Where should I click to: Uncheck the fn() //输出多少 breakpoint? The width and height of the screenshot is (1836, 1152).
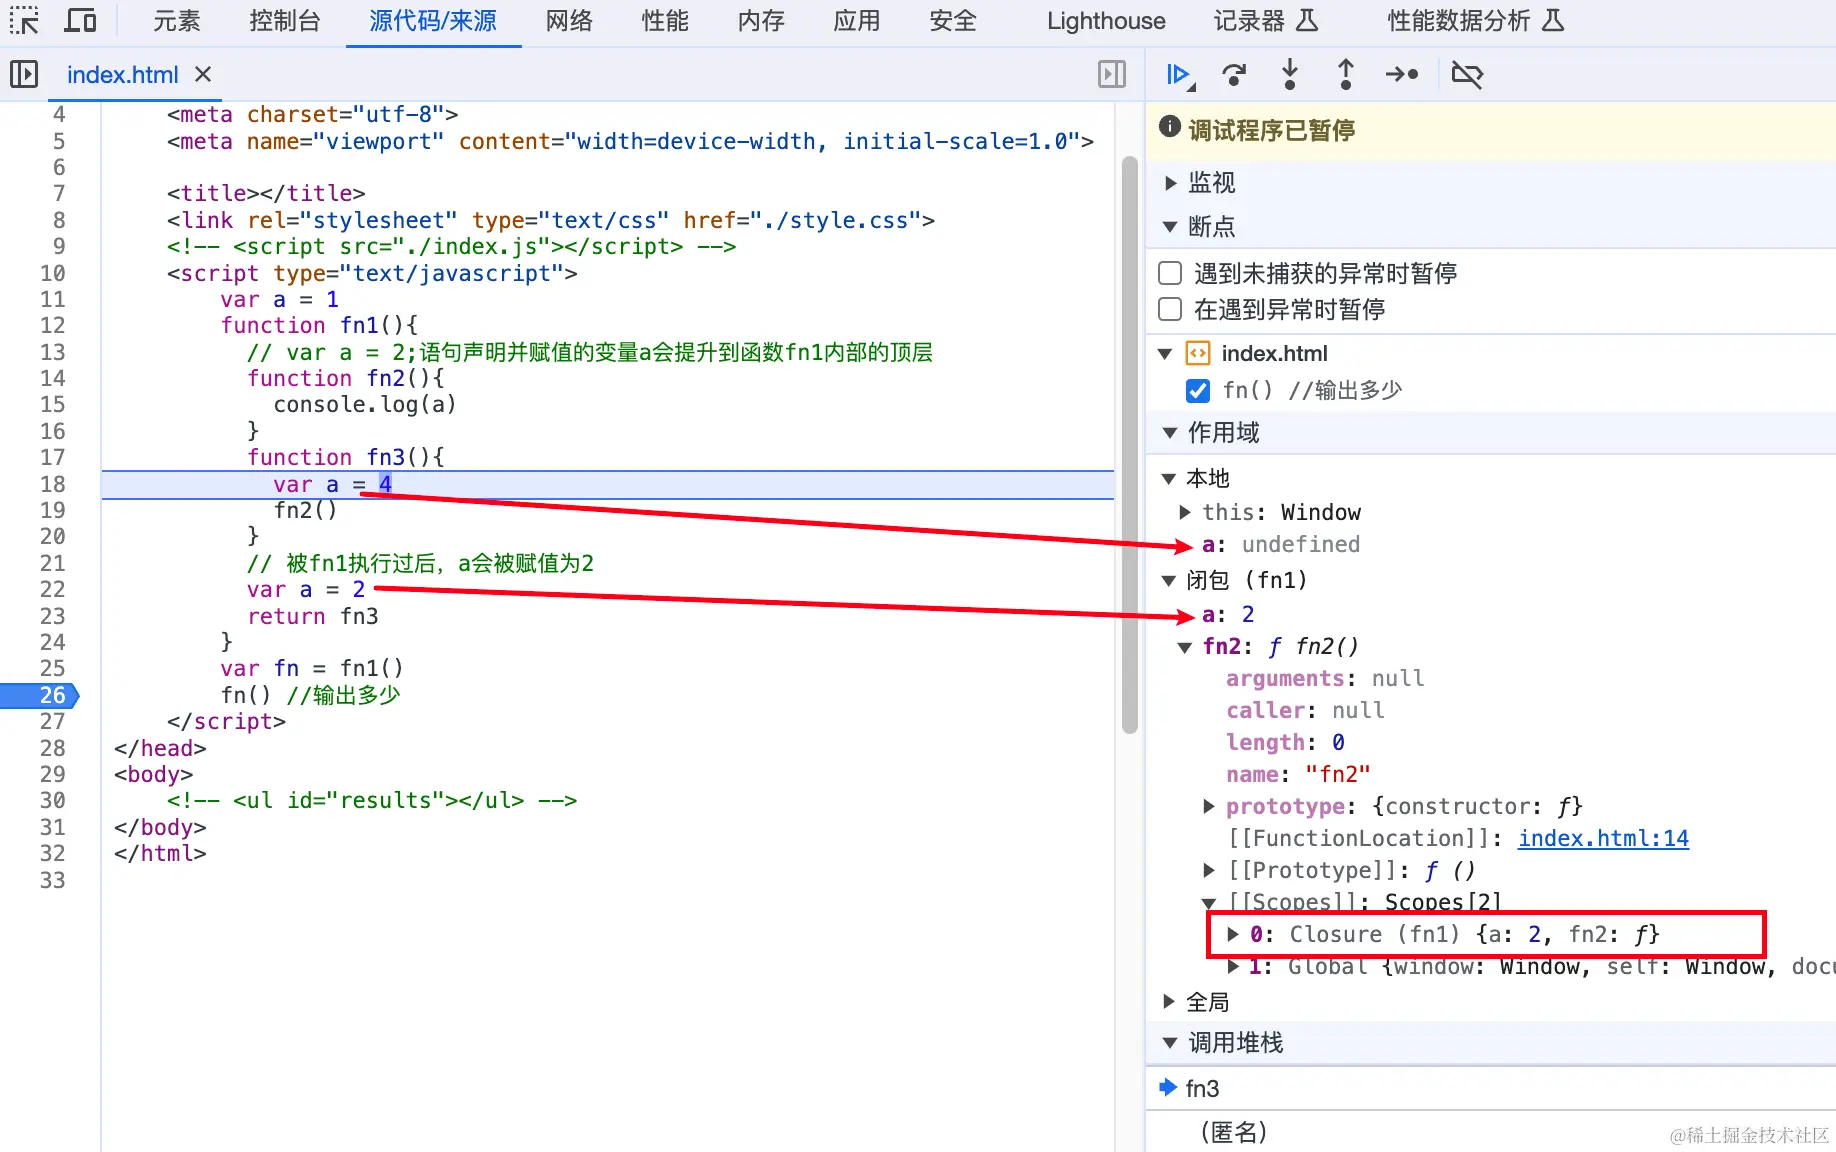click(x=1197, y=390)
